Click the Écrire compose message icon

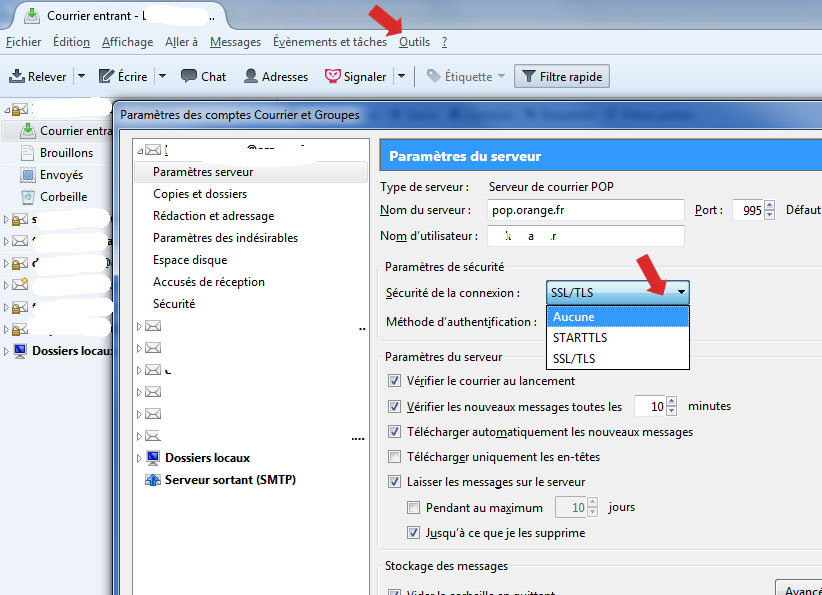pyautogui.click(x=106, y=76)
